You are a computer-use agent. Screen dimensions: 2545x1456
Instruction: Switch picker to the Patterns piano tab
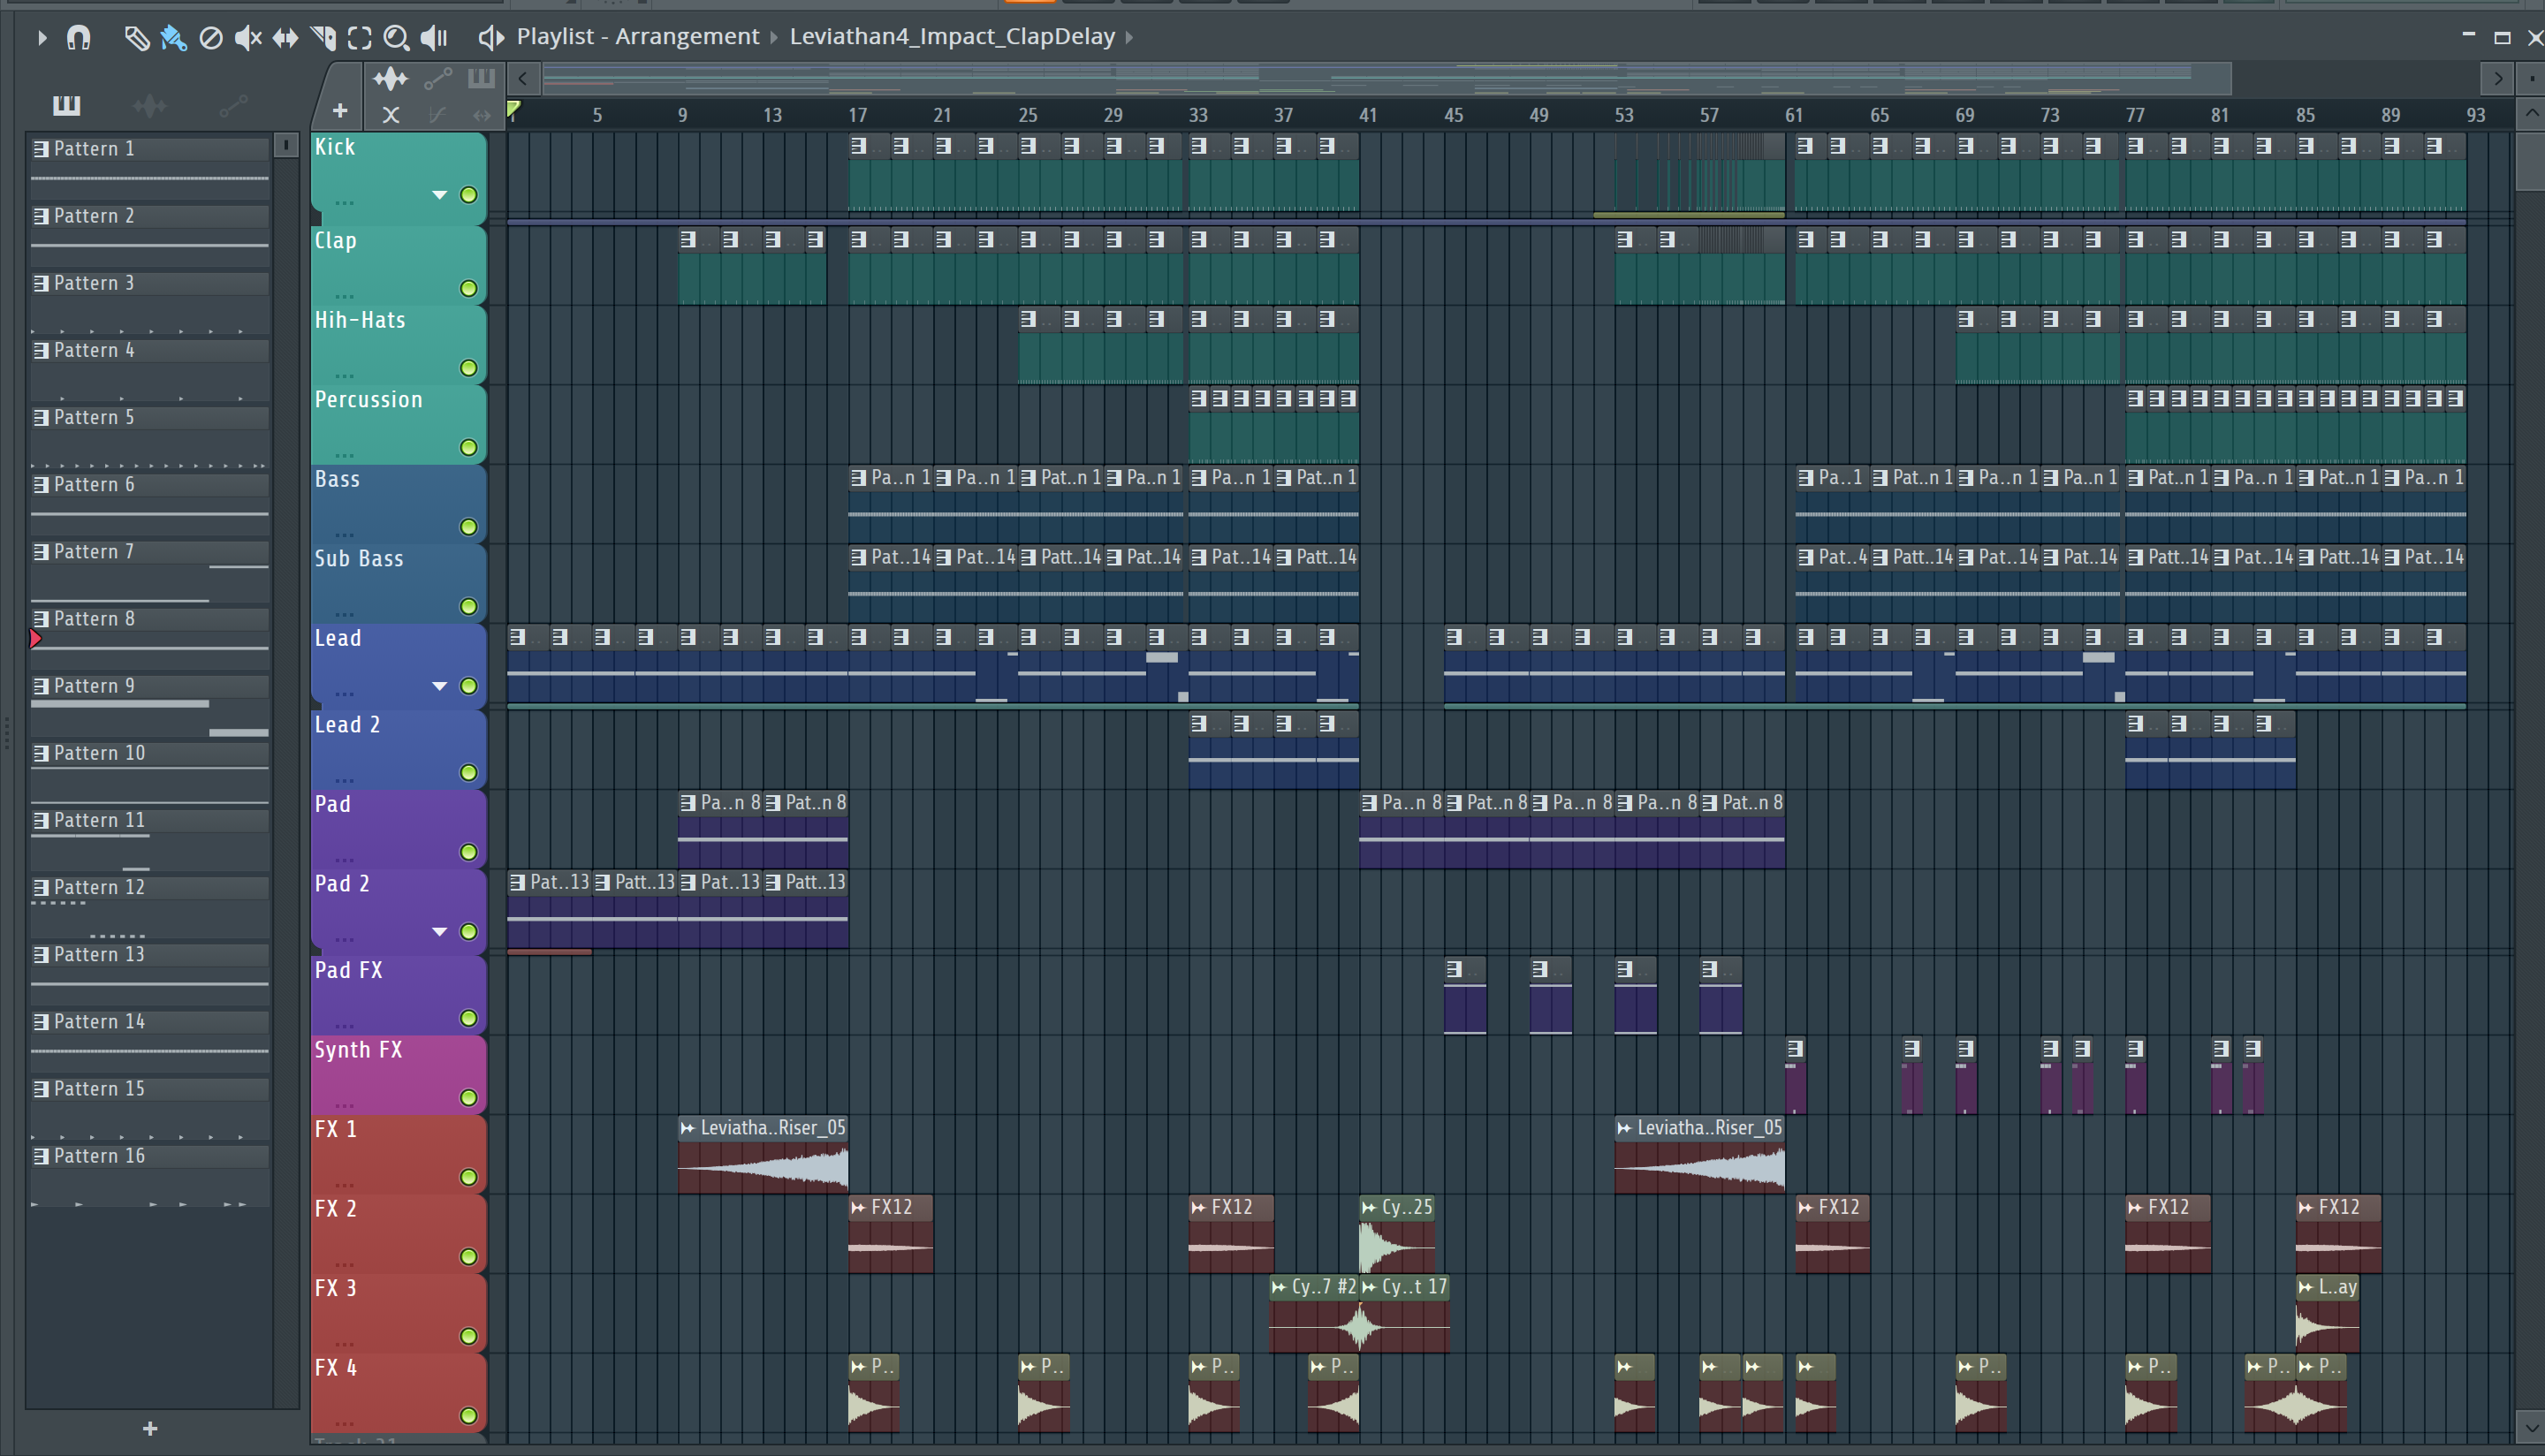click(66, 105)
